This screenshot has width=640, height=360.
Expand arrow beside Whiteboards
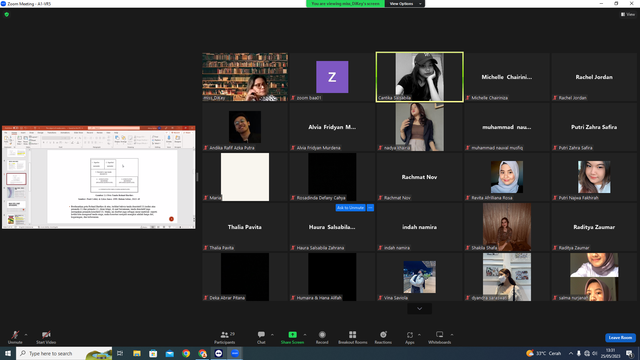pos(452,335)
